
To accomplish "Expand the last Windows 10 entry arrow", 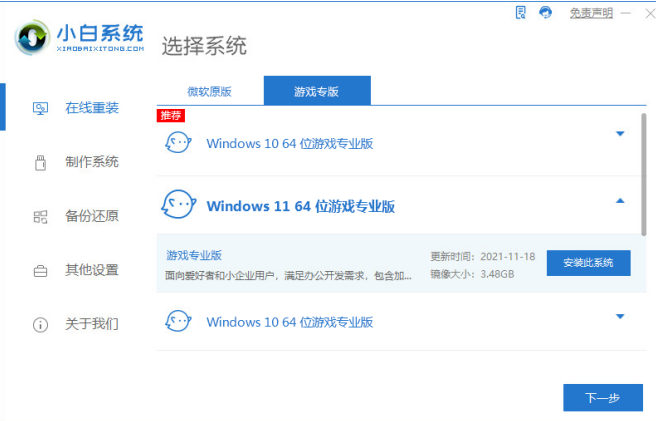I will pos(620,316).
